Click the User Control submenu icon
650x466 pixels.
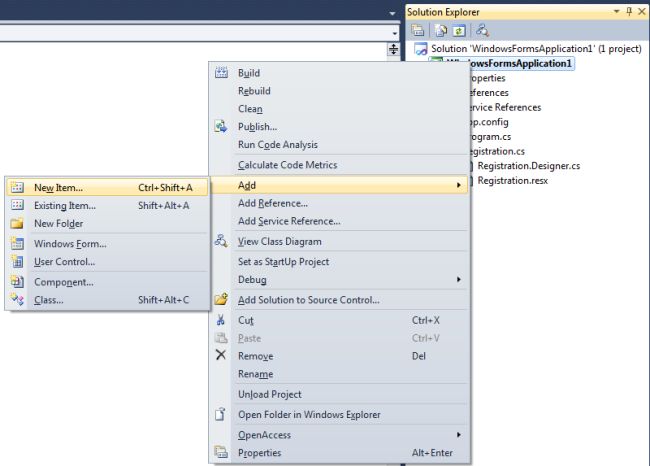17,262
